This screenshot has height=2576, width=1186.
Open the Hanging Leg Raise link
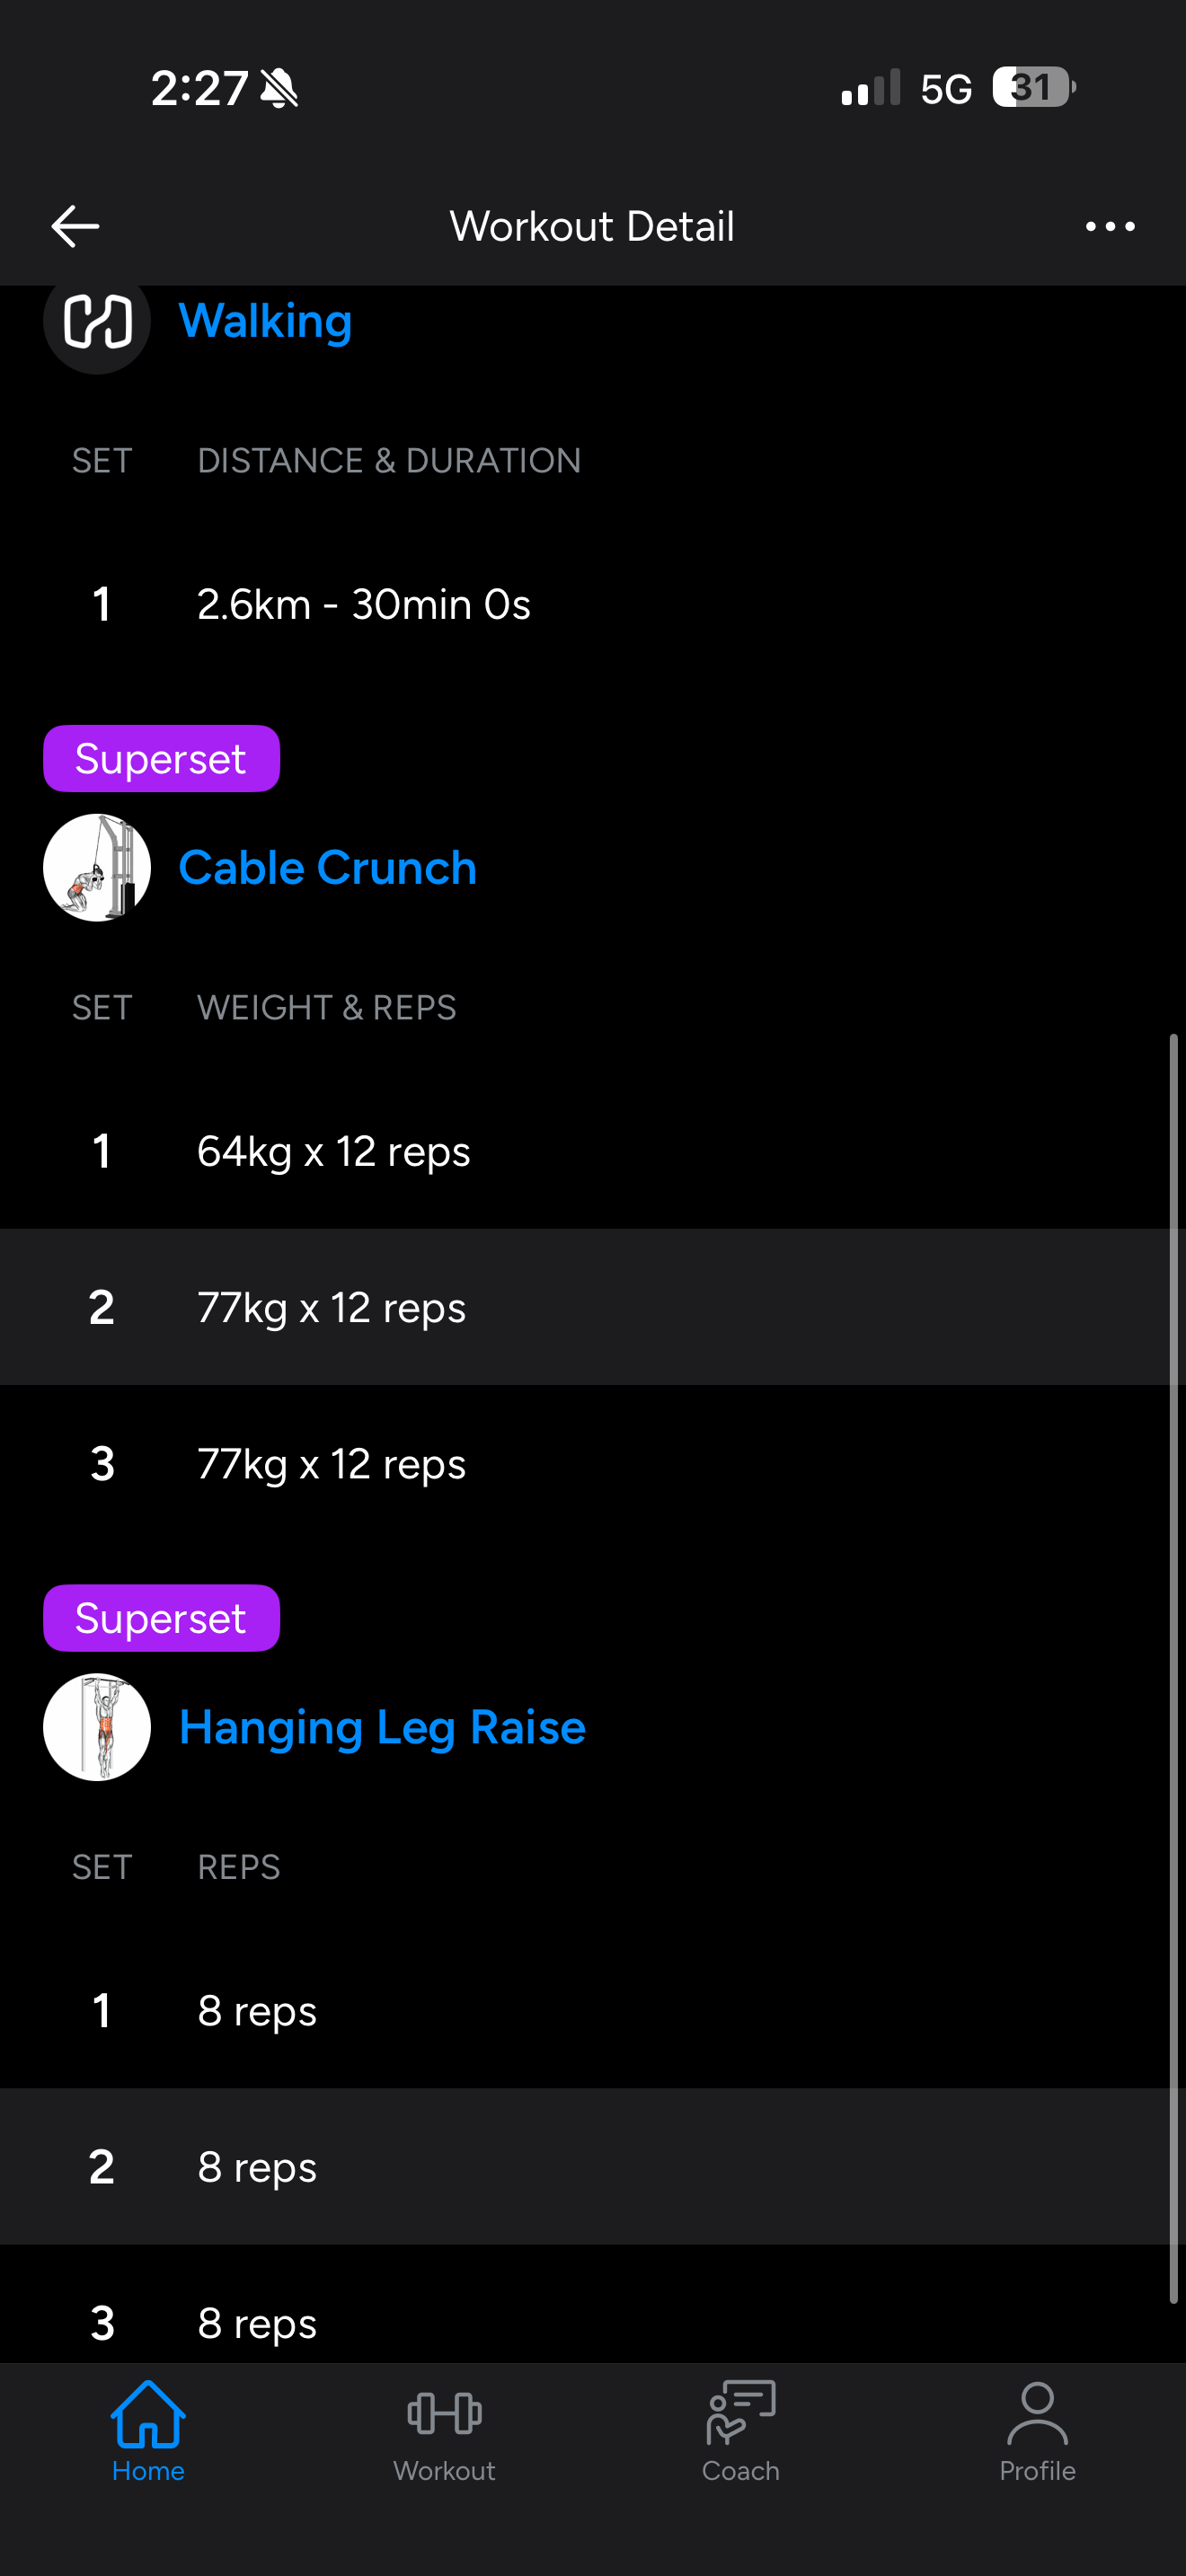click(382, 1727)
